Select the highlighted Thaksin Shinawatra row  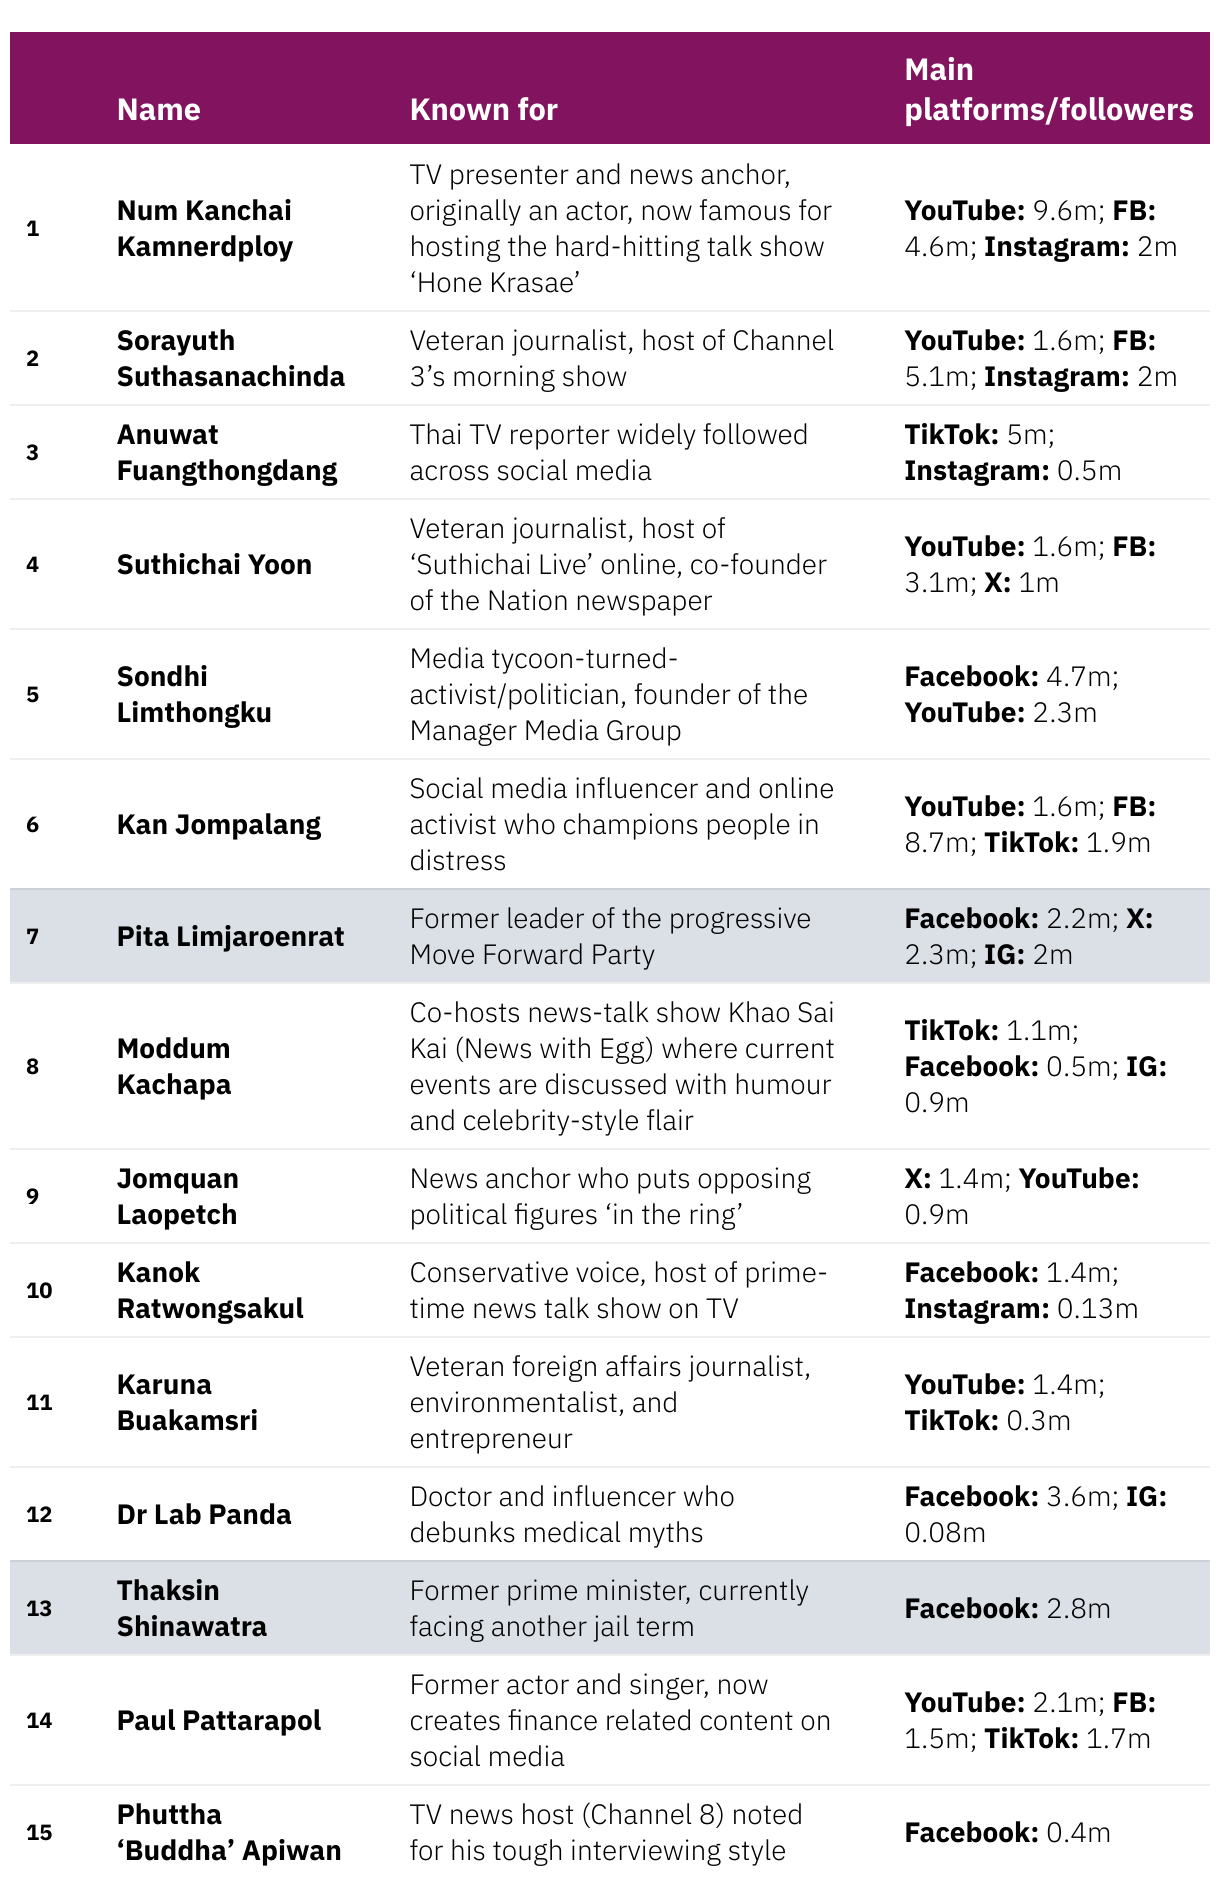click(x=610, y=1608)
